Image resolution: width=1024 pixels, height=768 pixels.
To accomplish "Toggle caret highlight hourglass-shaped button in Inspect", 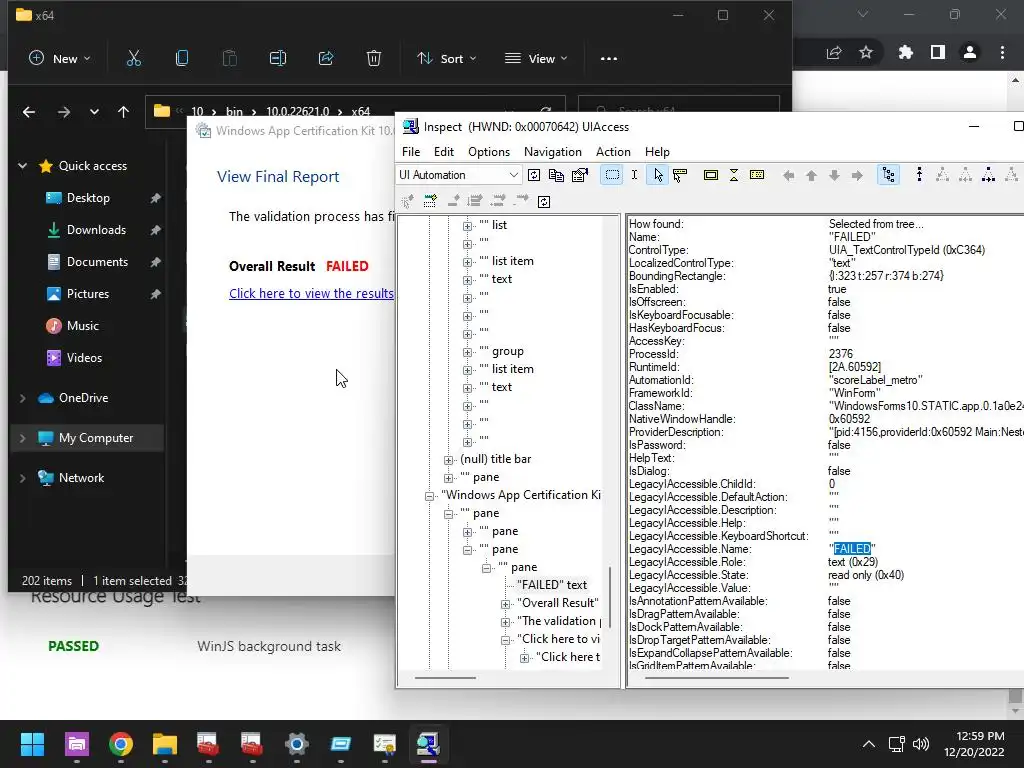I will click(734, 175).
